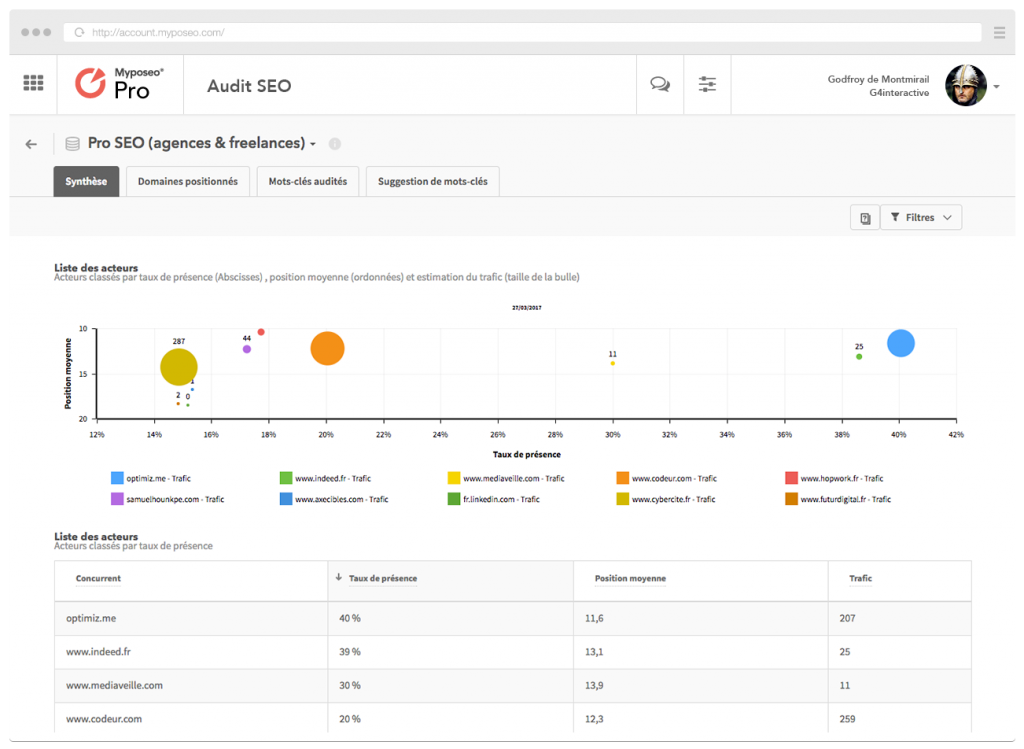Go back with the left arrow
The image size is (1024, 749).
[31, 144]
